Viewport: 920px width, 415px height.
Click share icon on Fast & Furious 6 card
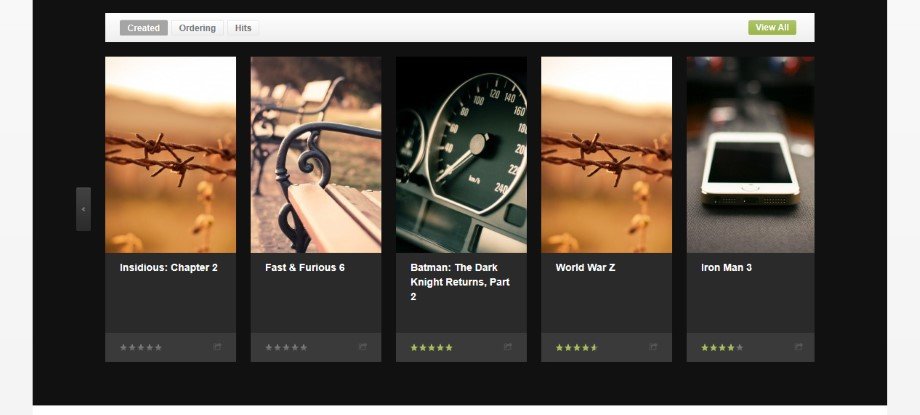(363, 347)
